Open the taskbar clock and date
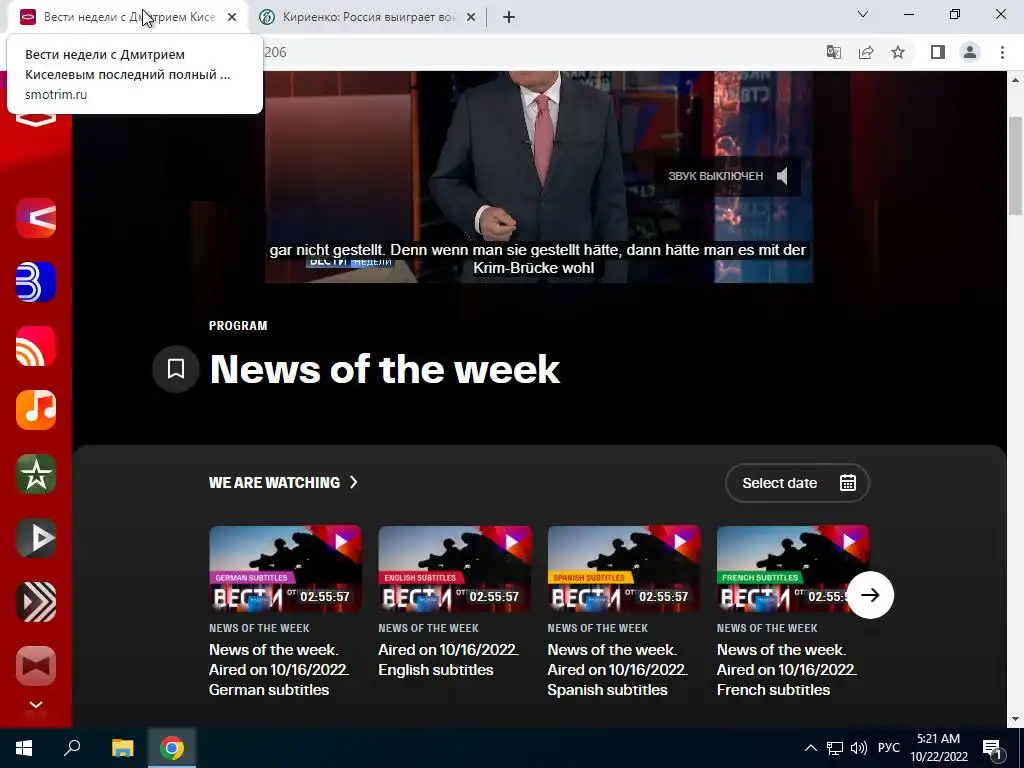Image resolution: width=1024 pixels, height=768 pixels. pos(939,748)
